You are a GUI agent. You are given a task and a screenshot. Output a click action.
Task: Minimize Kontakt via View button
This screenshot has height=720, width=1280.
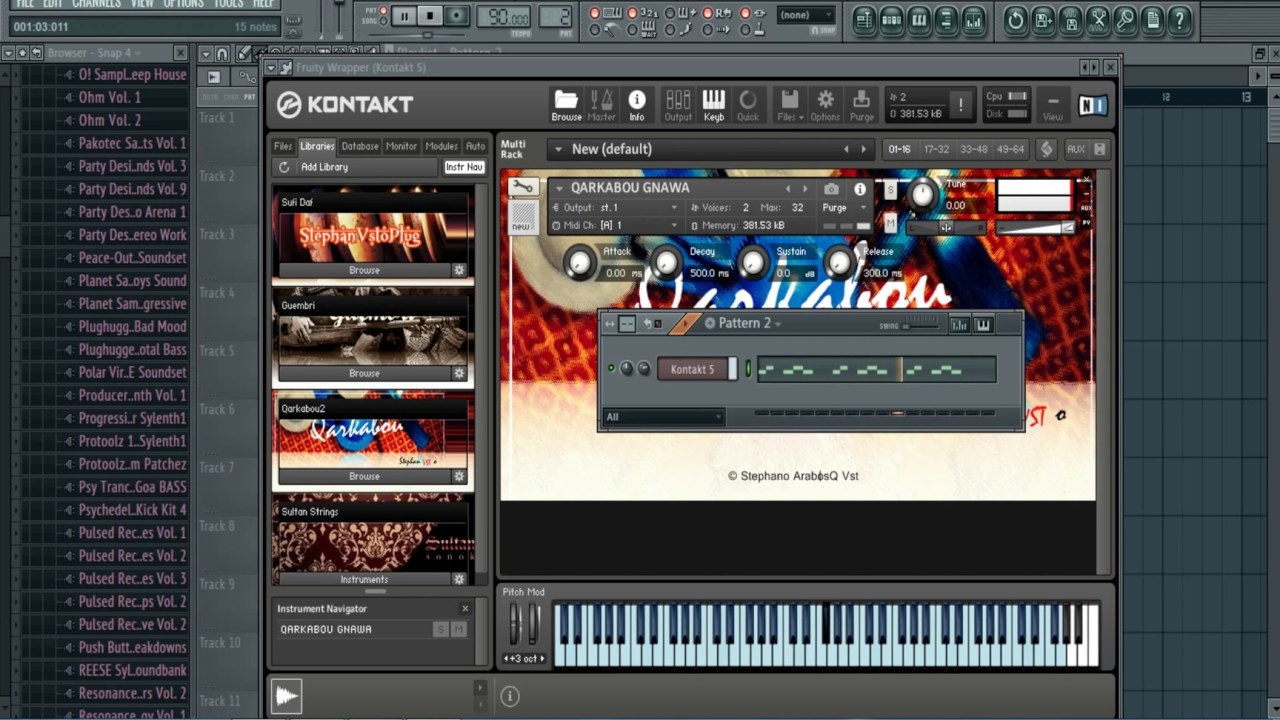tap(1053, 105)
